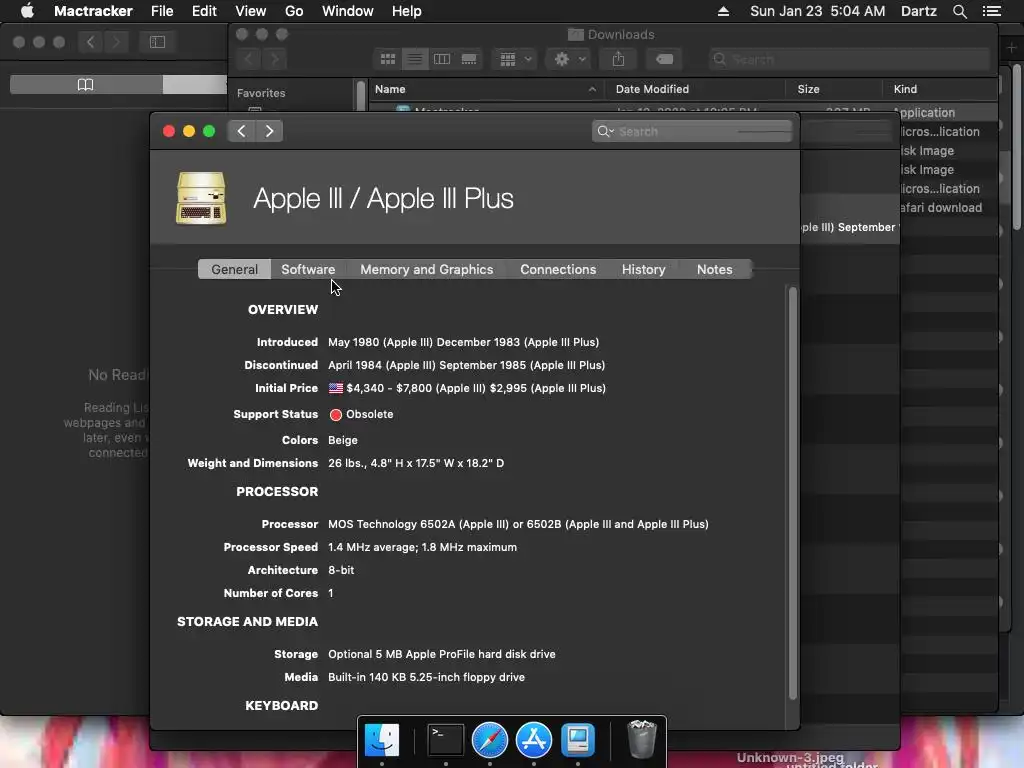The height and width of the screenshot is (768, 1024).
Task: Go forward in Finder Downloads window
Action: click(275, 59)
